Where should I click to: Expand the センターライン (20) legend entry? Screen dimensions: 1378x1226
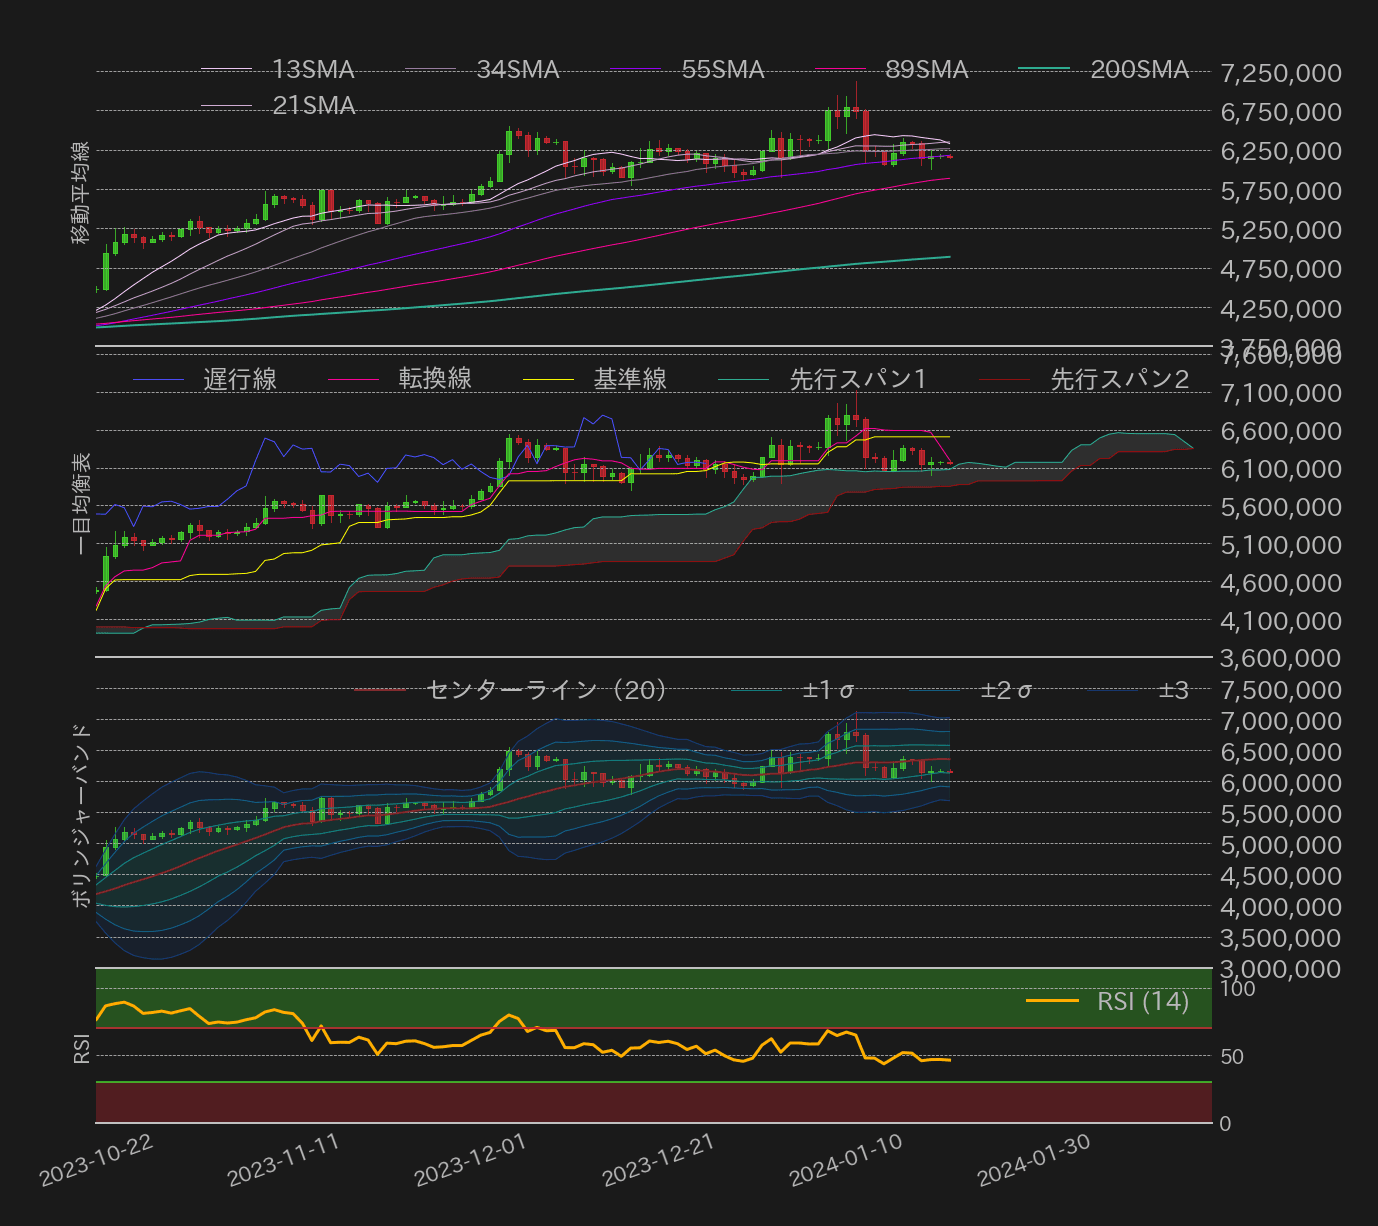[547, 690]
